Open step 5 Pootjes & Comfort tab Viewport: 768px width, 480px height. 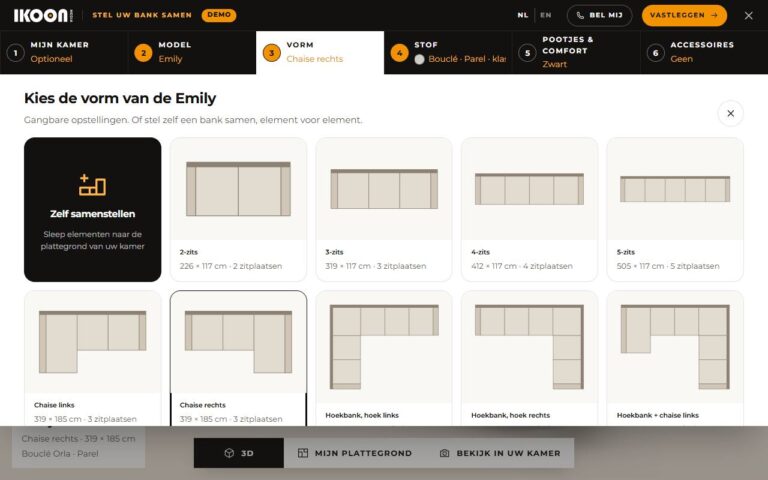coord(576,52)
